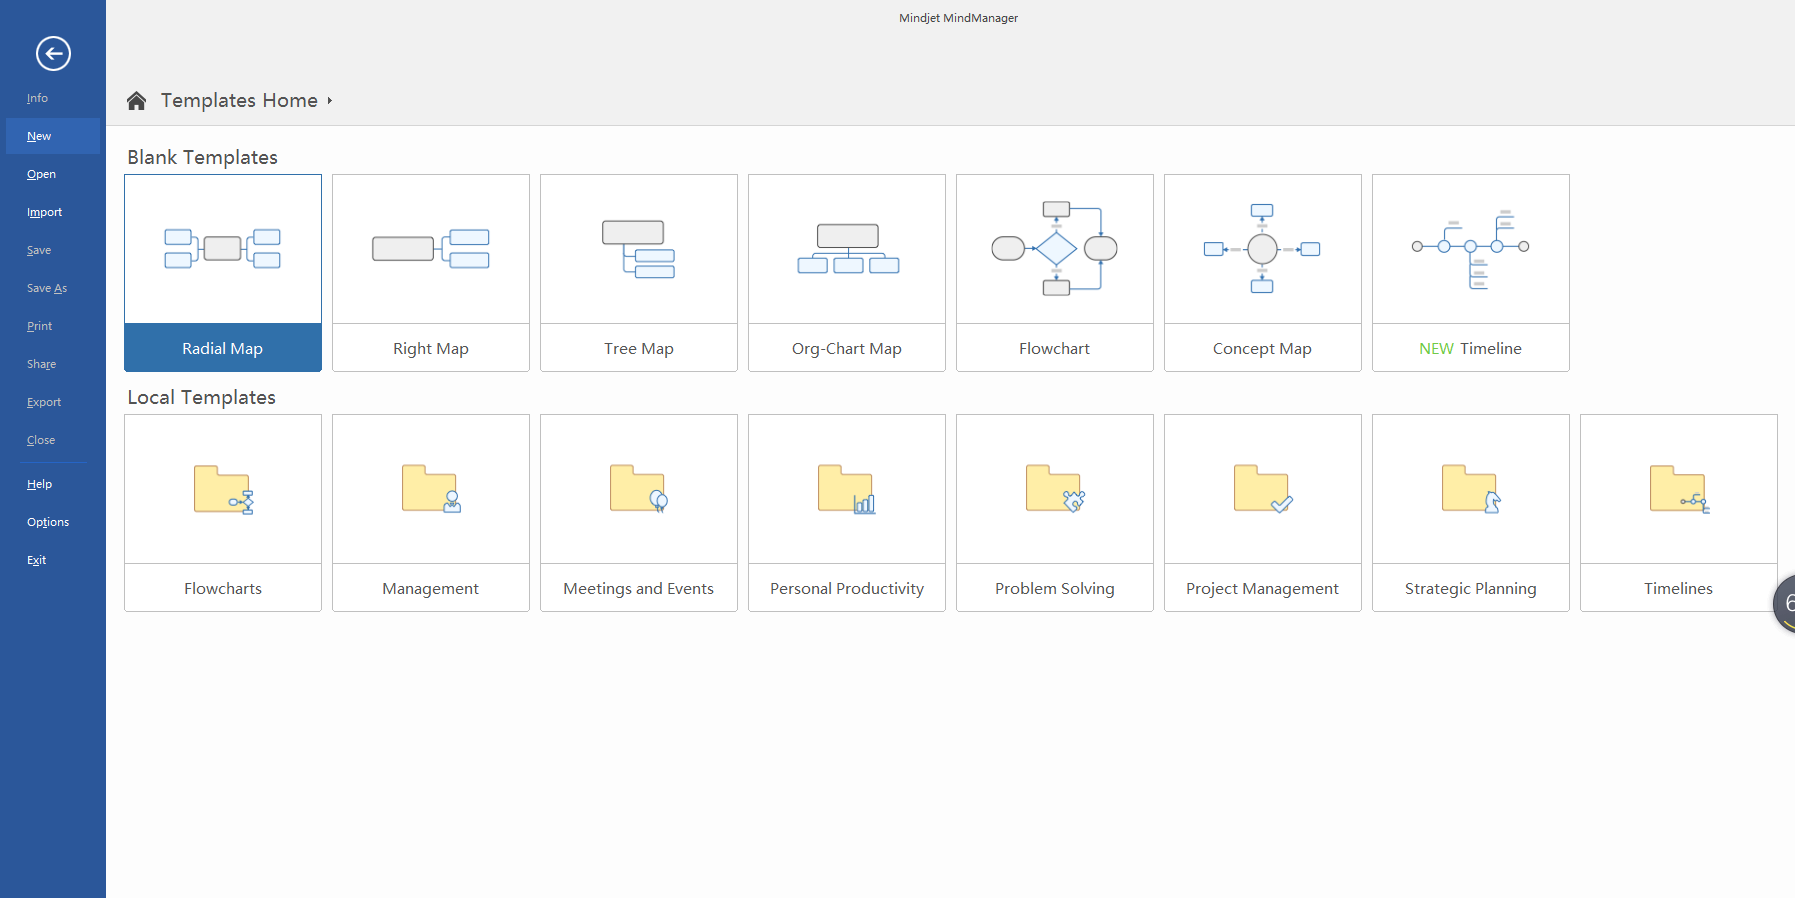1795x898 pixels.
Task: Click the Management folder label
Action: coord(430,588)
